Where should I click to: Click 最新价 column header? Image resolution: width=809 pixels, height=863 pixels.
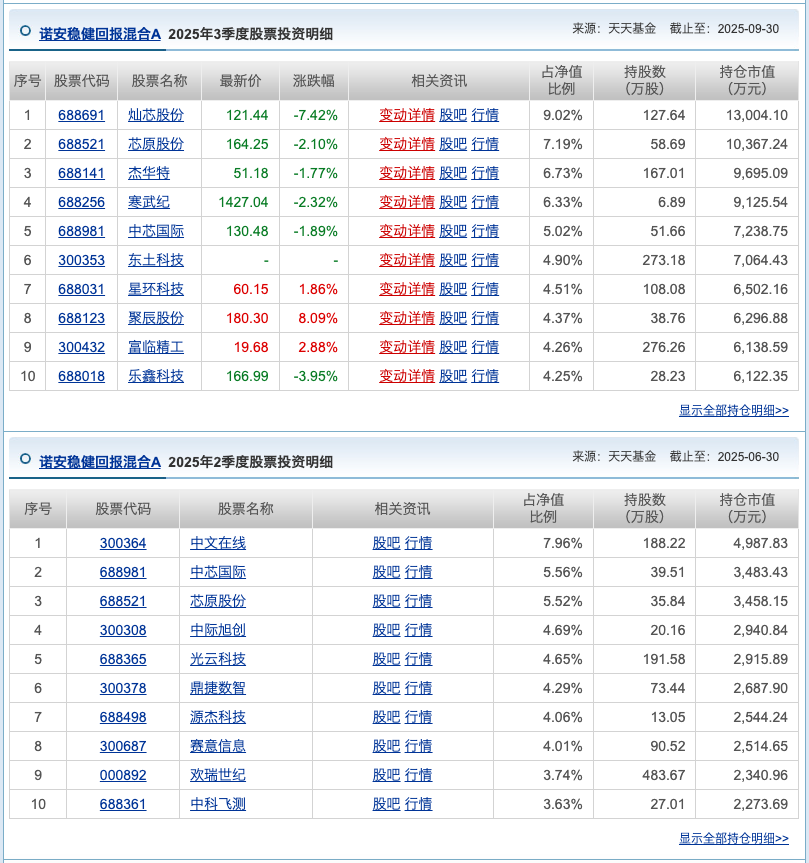coord(240,81)
